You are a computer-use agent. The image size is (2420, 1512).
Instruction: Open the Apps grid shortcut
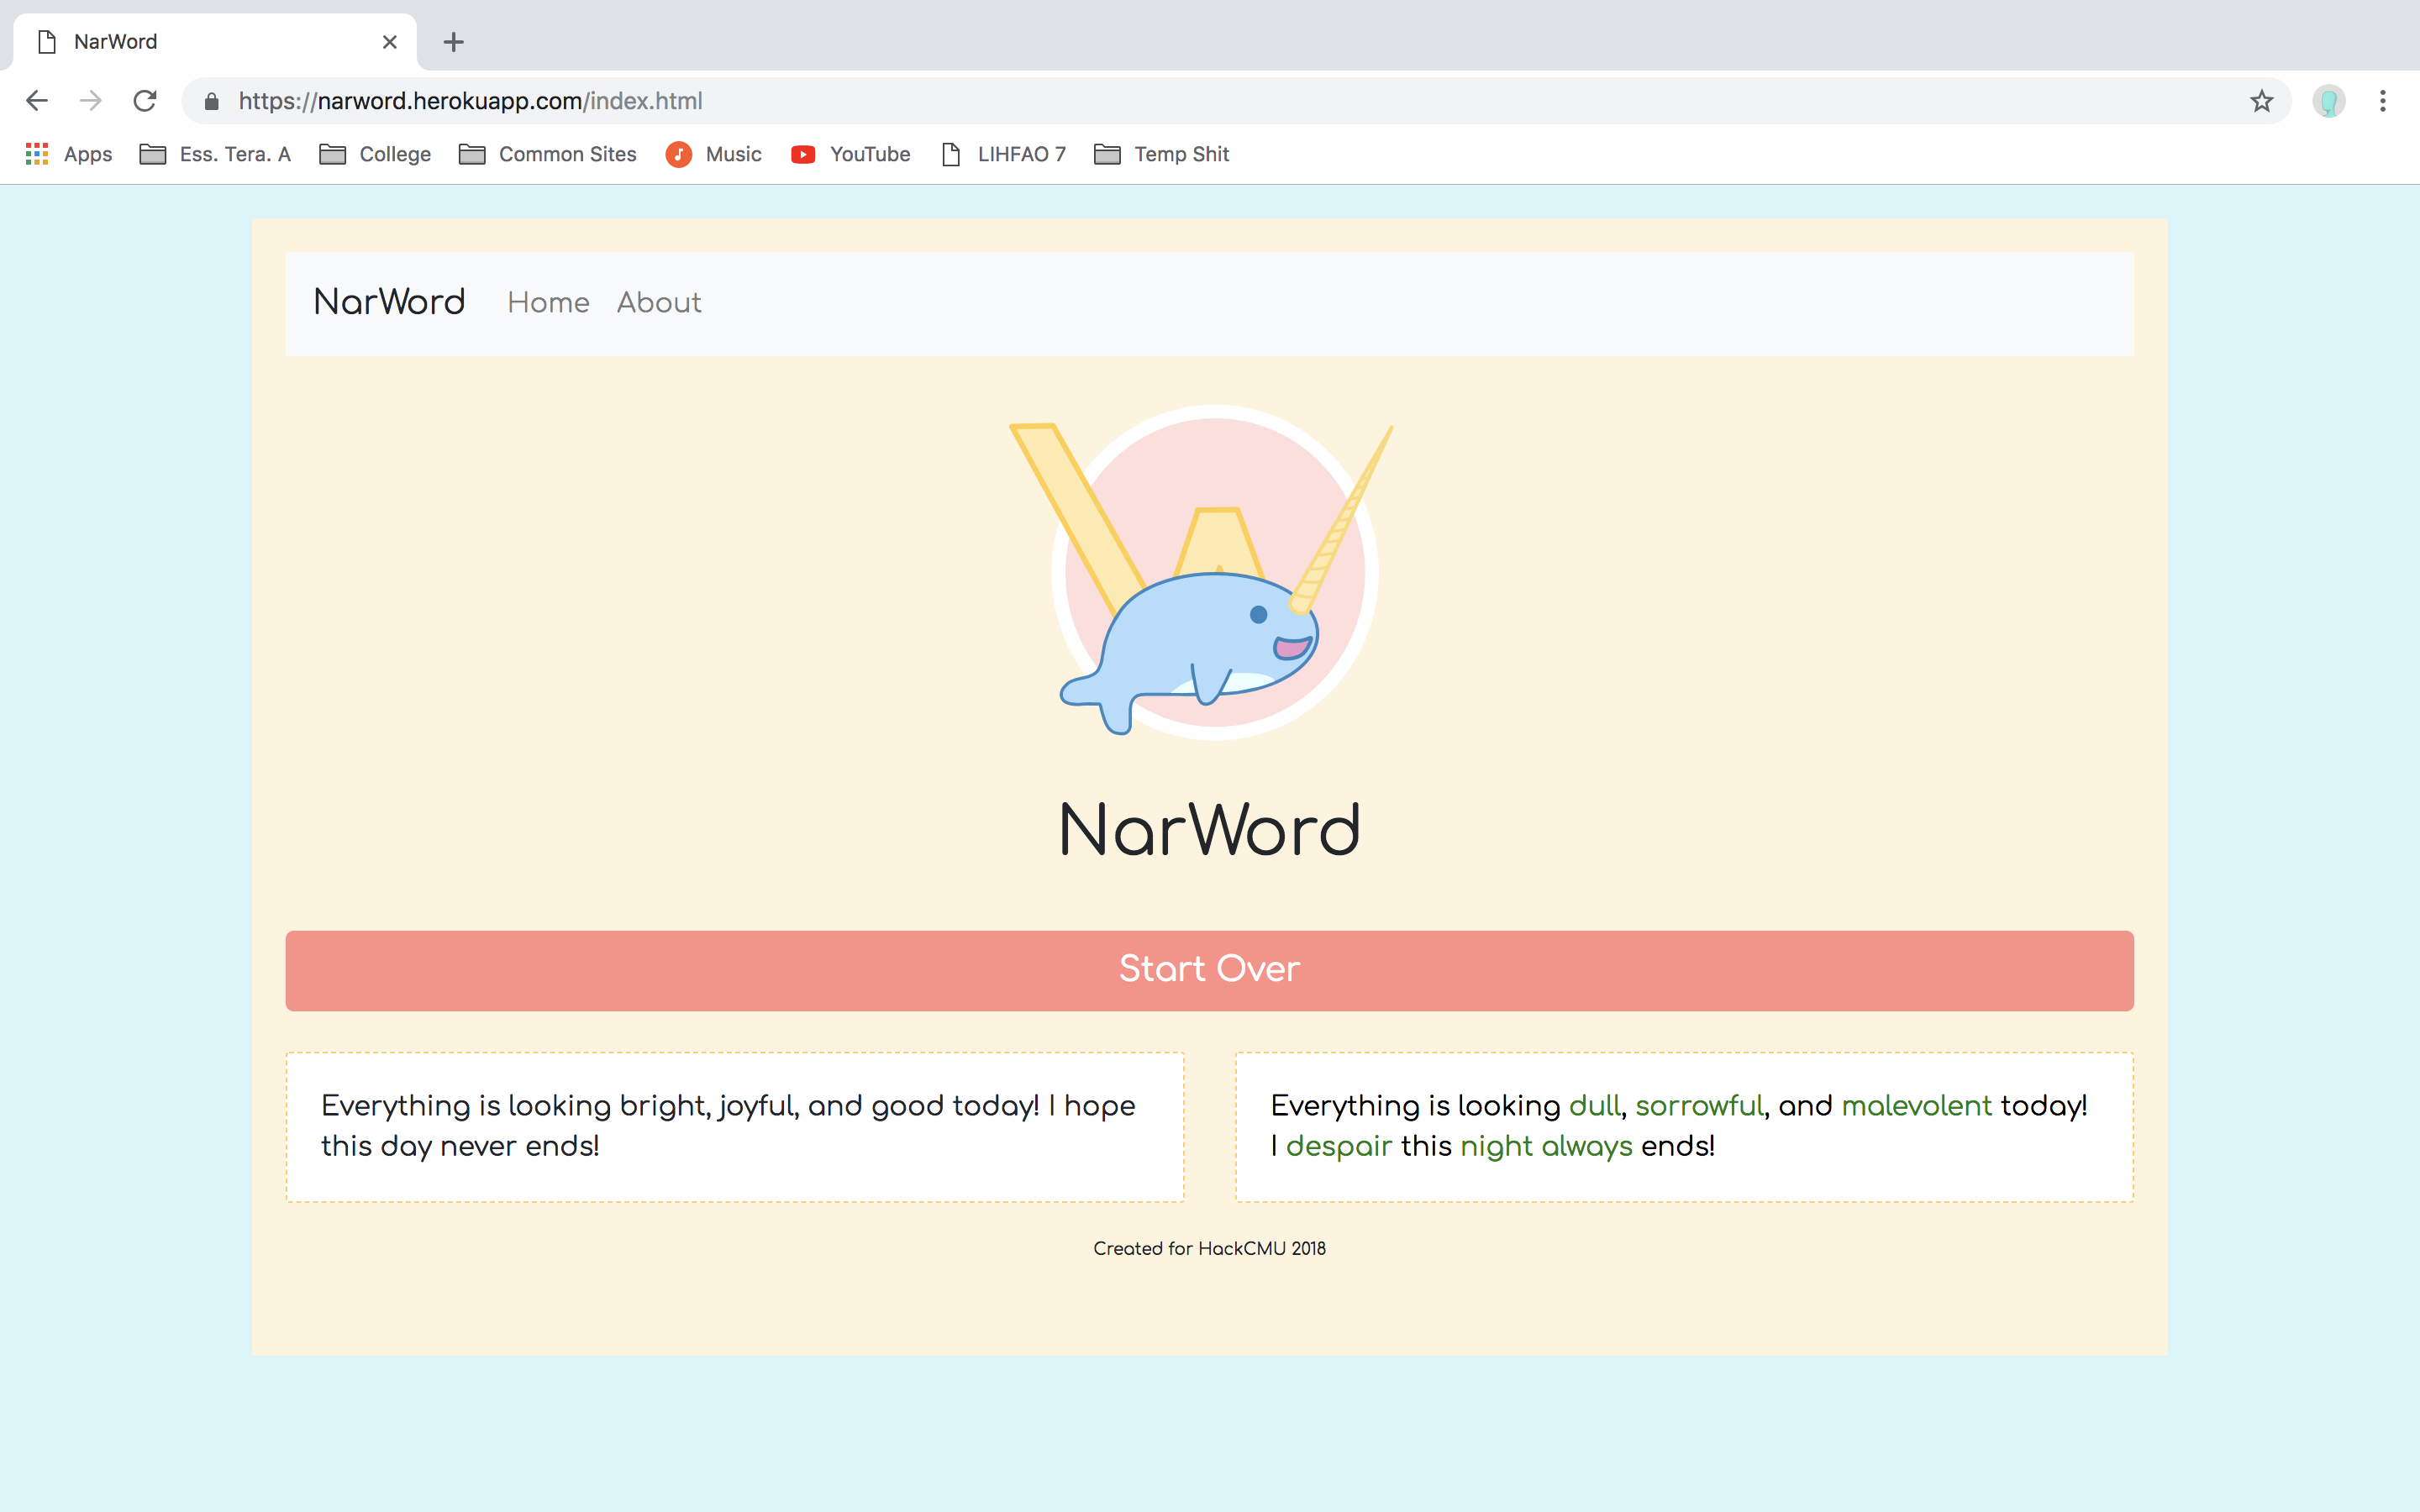(x=68, y=154)
